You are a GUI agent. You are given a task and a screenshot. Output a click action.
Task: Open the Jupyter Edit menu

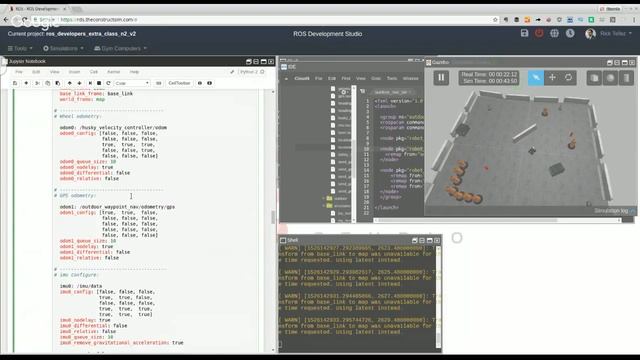(36, 72)
